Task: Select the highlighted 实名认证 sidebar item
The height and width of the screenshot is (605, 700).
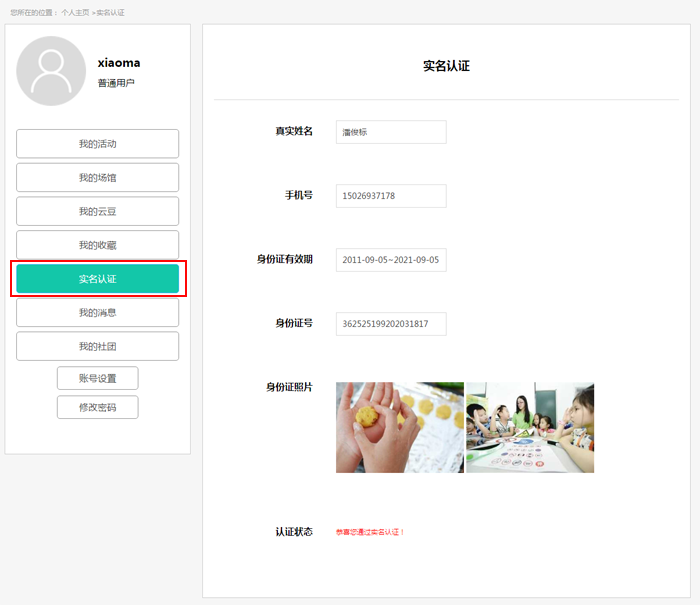Action: click(97, 279)
